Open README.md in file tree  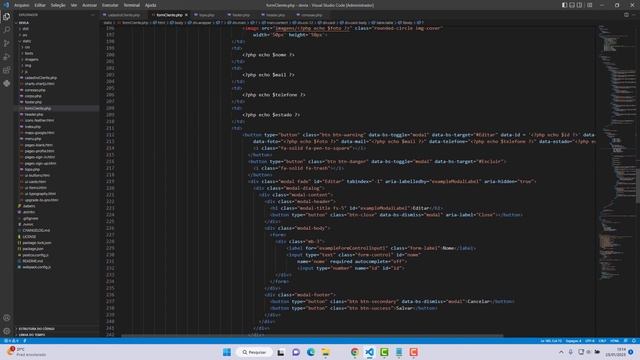tap(33, 261)
